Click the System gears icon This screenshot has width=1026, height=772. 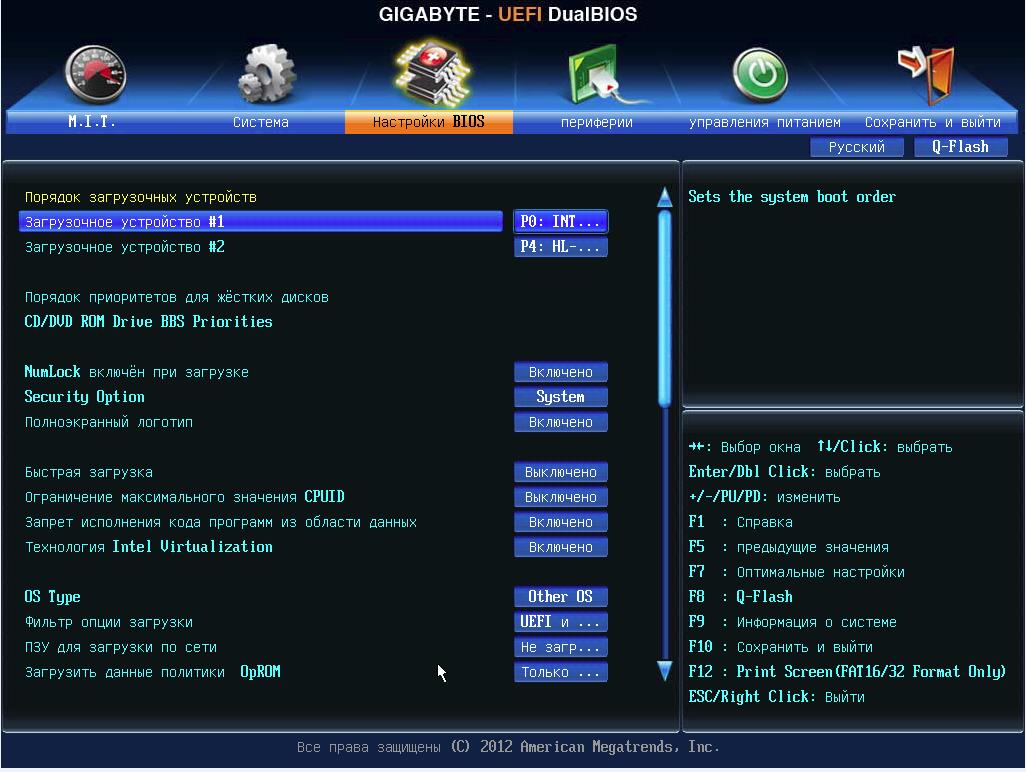[267, 74]
